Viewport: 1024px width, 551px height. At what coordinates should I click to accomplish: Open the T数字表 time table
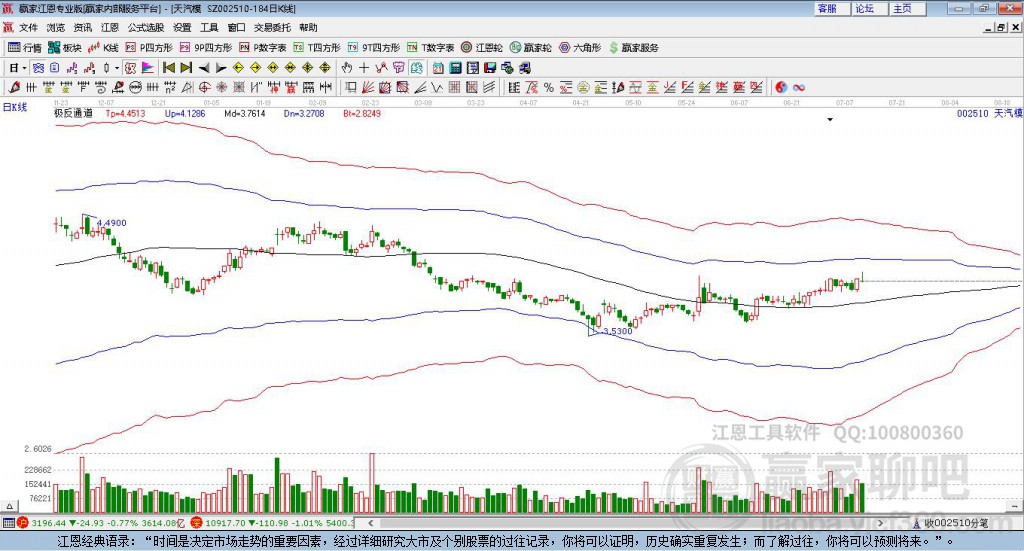click(x=430, y=48)
